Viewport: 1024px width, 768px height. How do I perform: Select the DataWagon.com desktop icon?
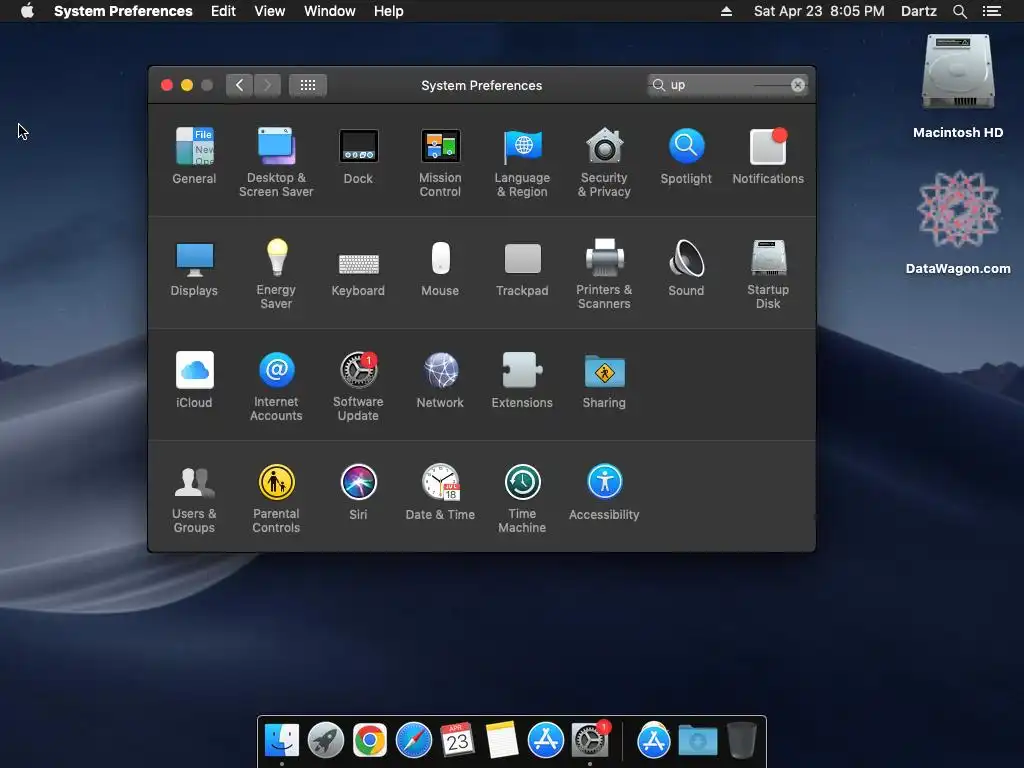[x=958, y=222]
